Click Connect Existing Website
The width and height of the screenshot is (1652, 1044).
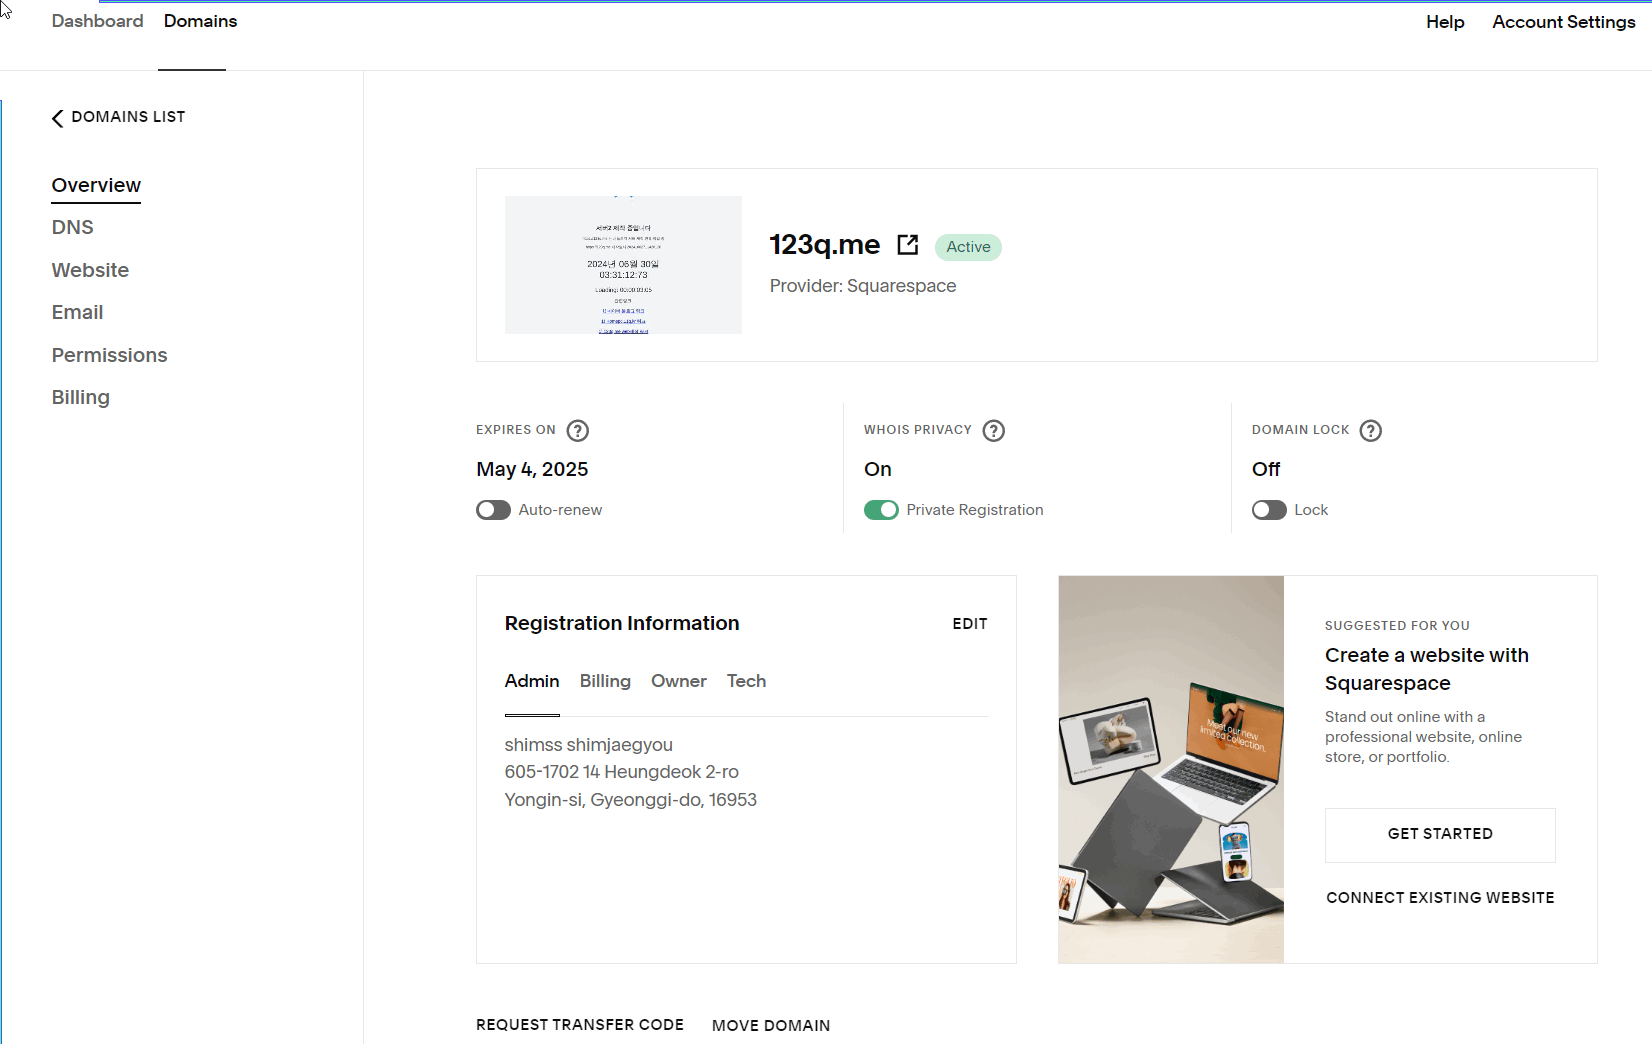coord(1440,898)
